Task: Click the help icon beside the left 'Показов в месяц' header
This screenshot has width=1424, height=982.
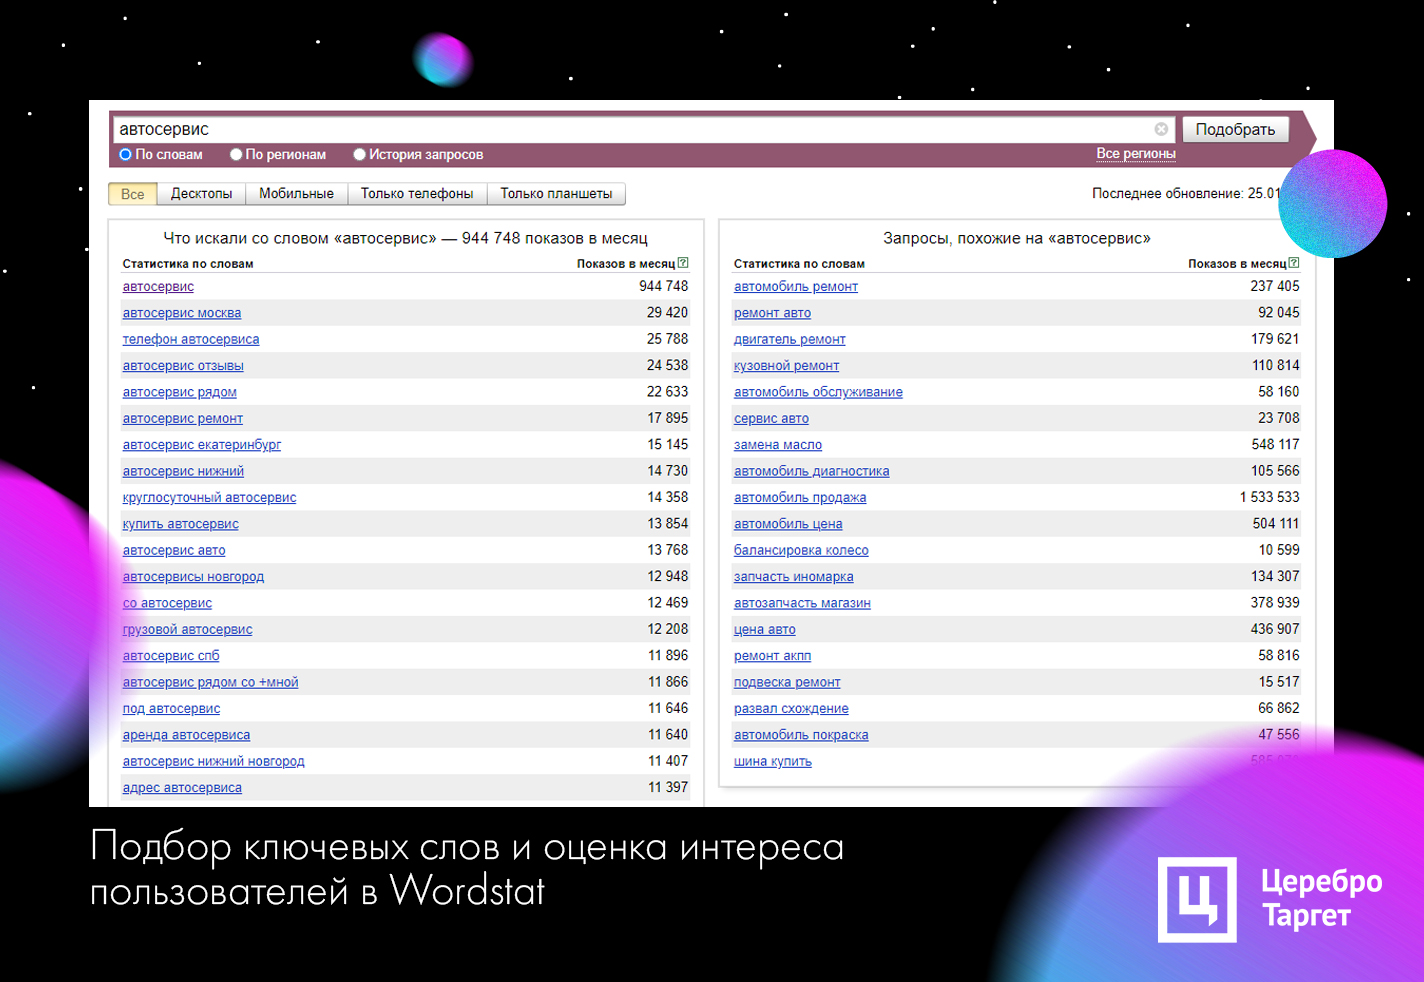Action: click(683, 263)
